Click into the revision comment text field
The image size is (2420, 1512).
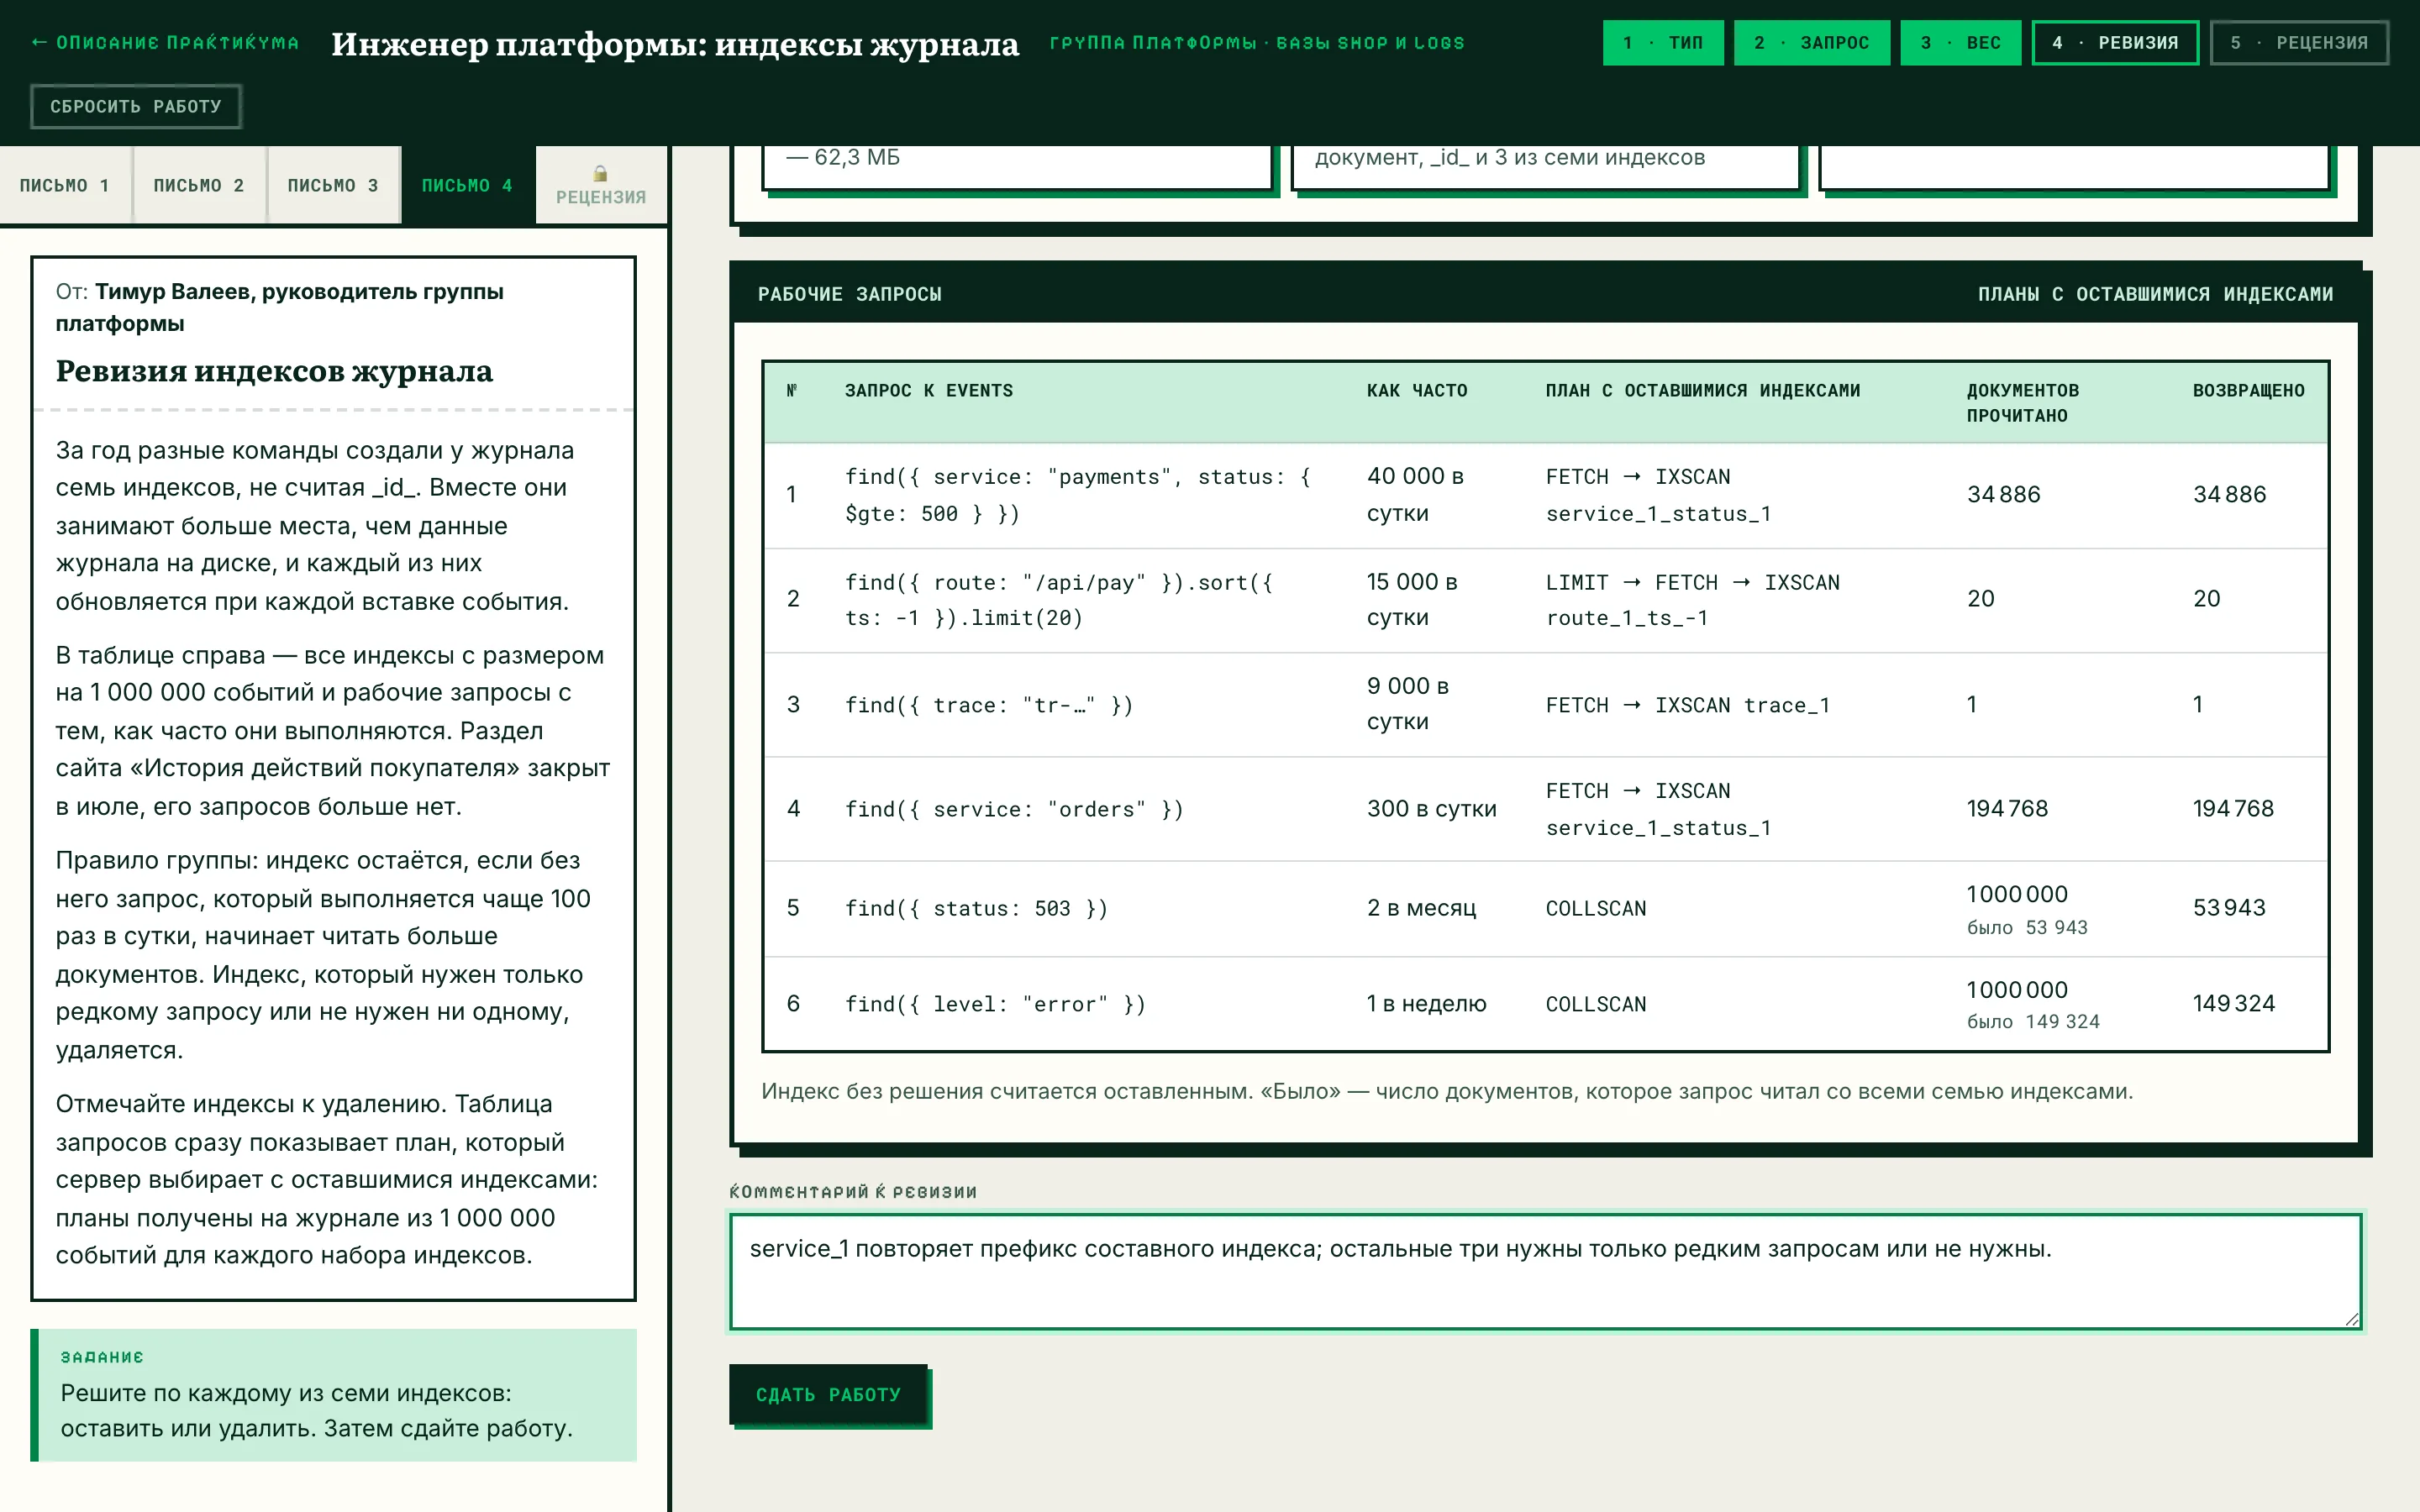(1545, 1272)
